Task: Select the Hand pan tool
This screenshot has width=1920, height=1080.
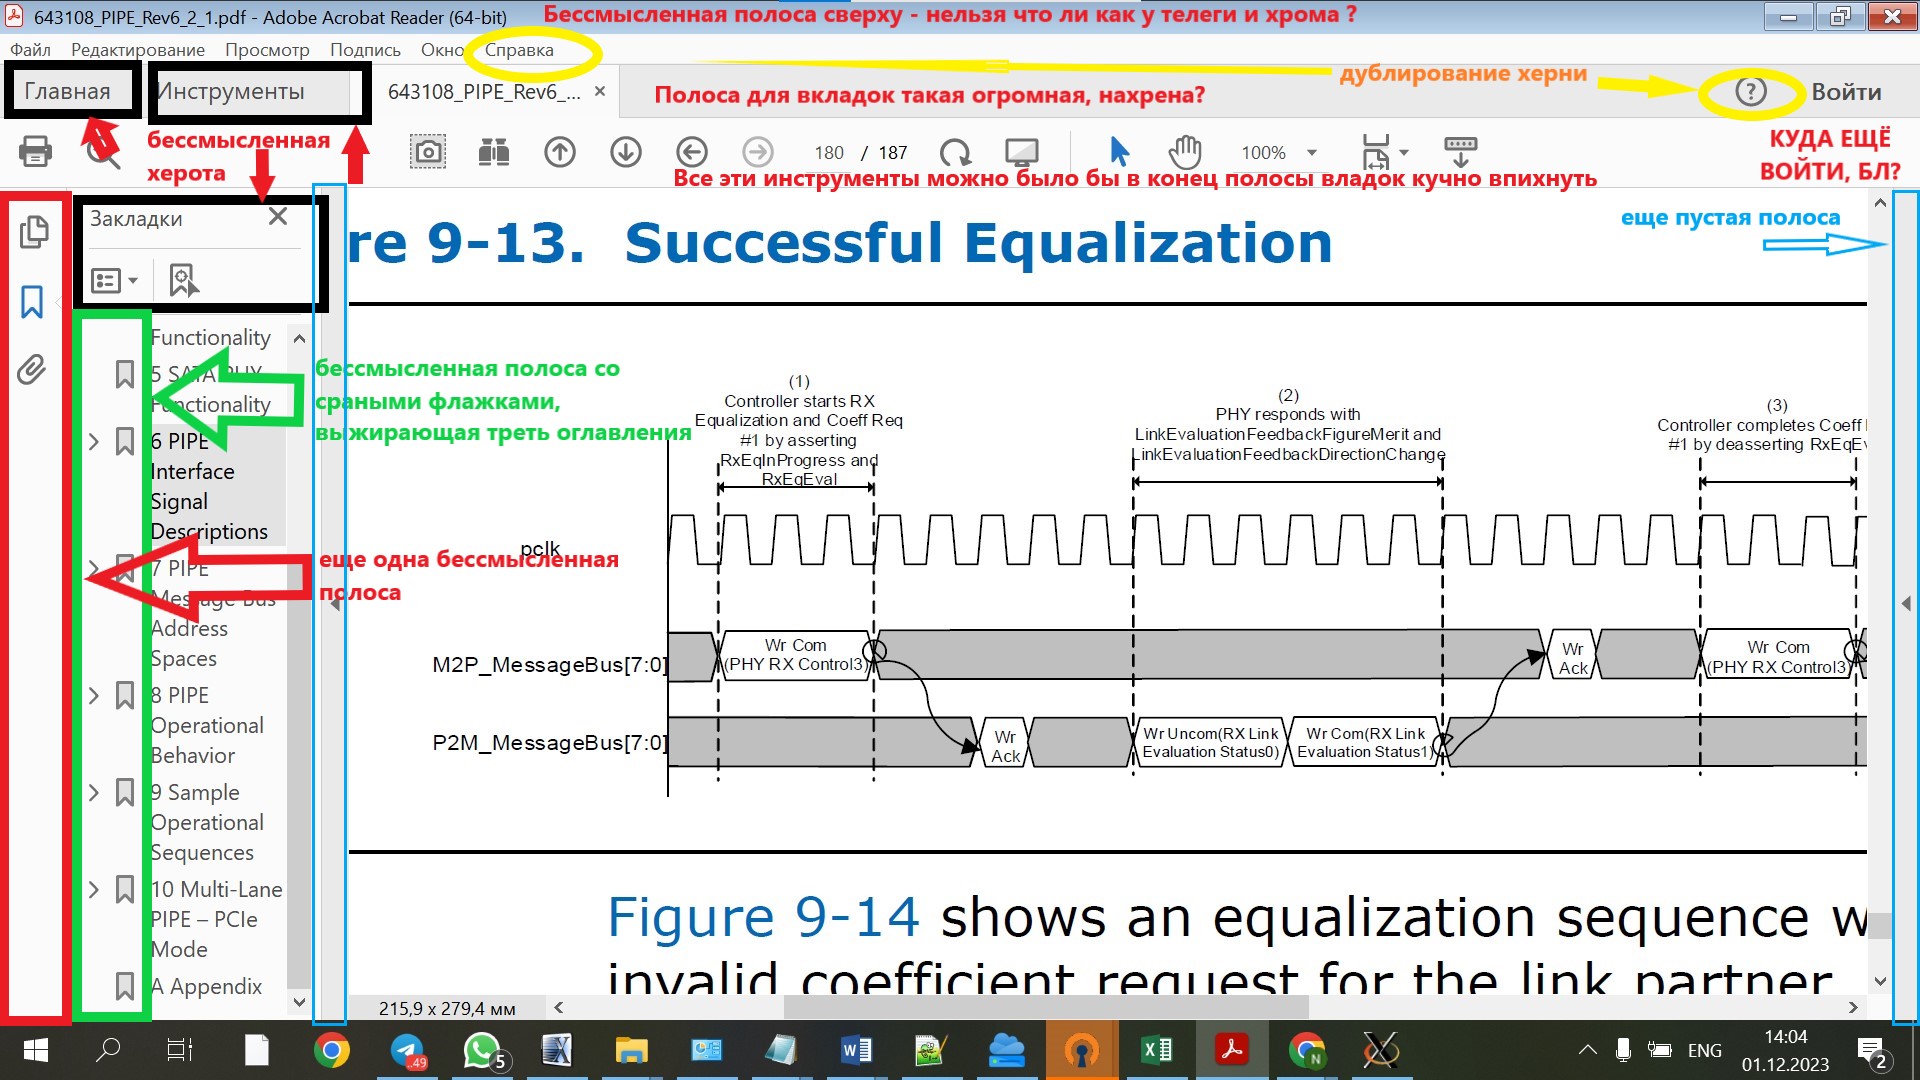Action: [1185, 152]
